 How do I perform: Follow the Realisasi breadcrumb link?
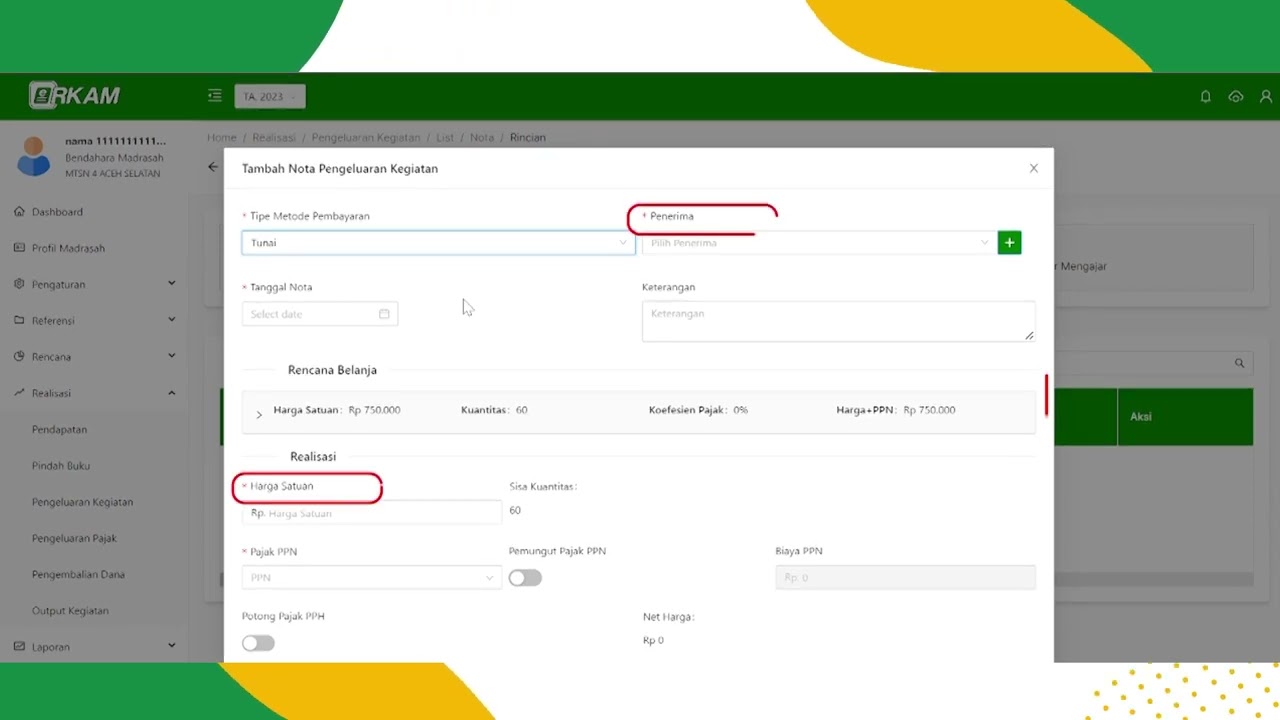[274, 138]
